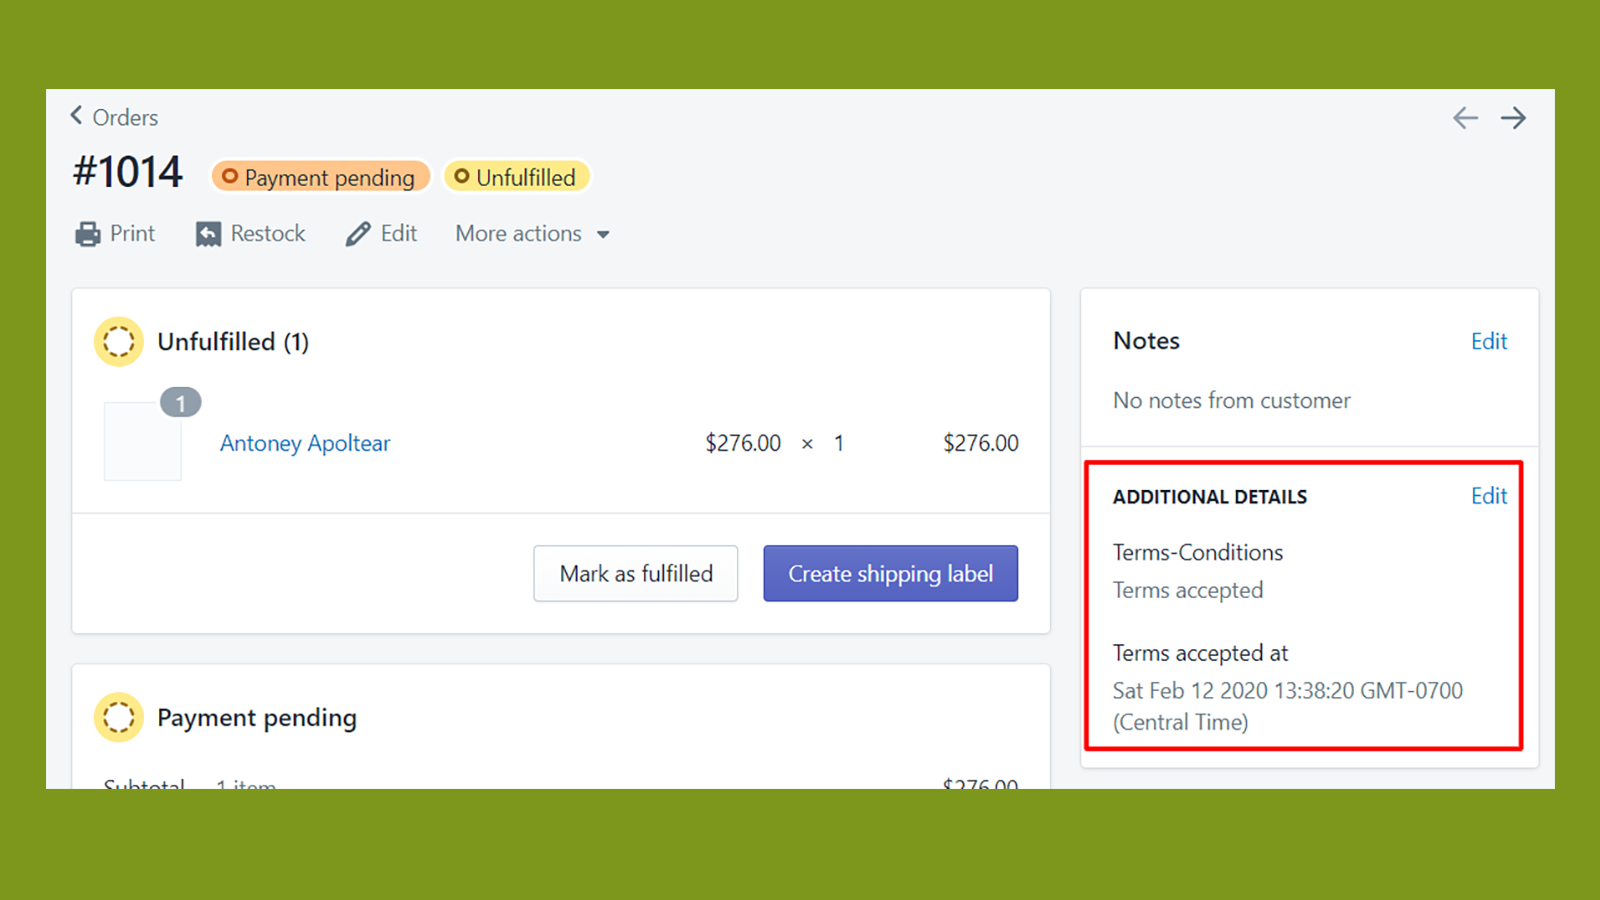Click the Unfulfilled status badge
1600x900 pixels.
click(x=516, y=177)
